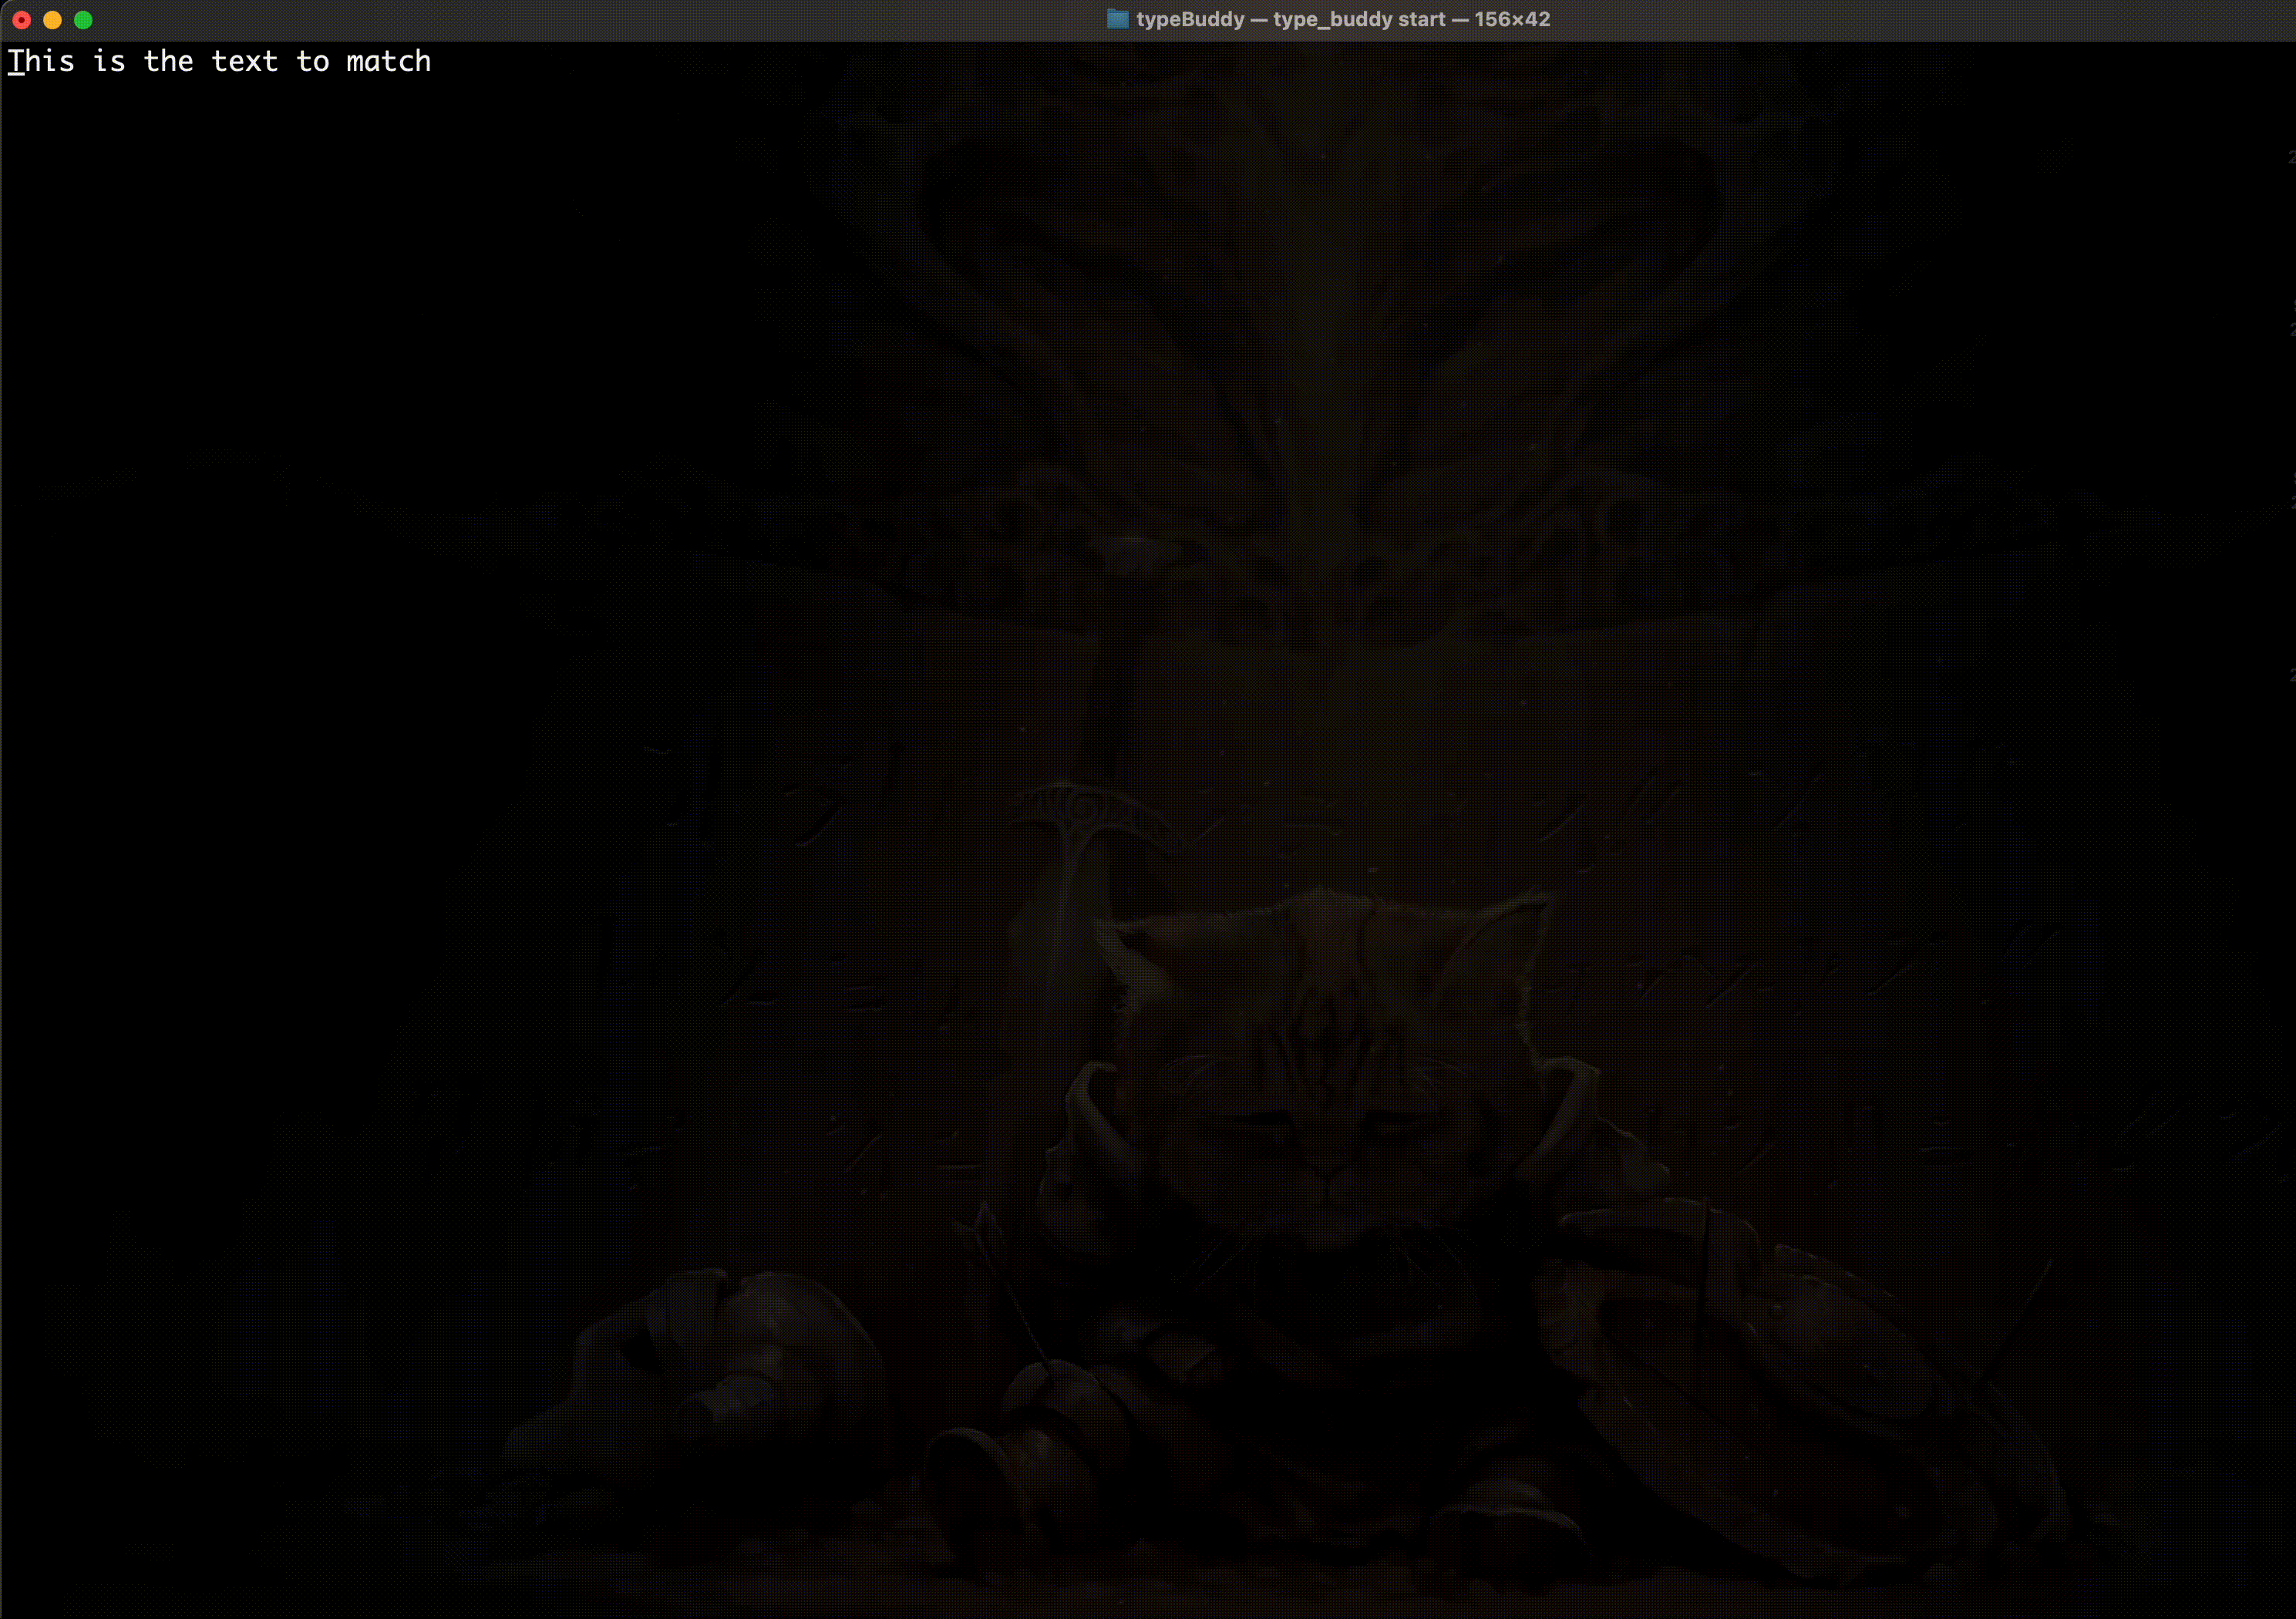
Task: Click the 'typeBuddy' name in window title
Action: pyautogui.click(x=1190, y=19)
